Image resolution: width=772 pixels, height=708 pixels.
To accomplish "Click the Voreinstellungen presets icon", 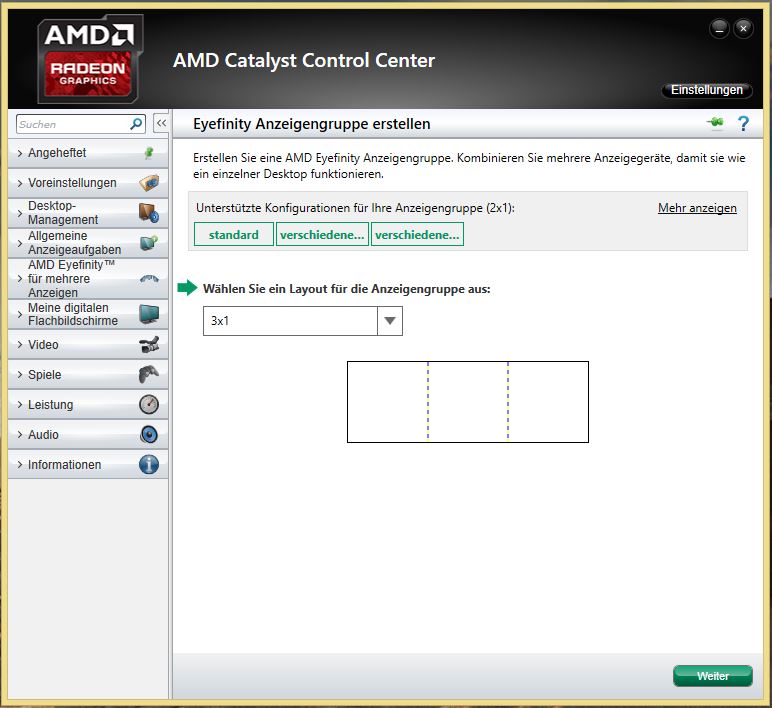I will click(149, 183).
